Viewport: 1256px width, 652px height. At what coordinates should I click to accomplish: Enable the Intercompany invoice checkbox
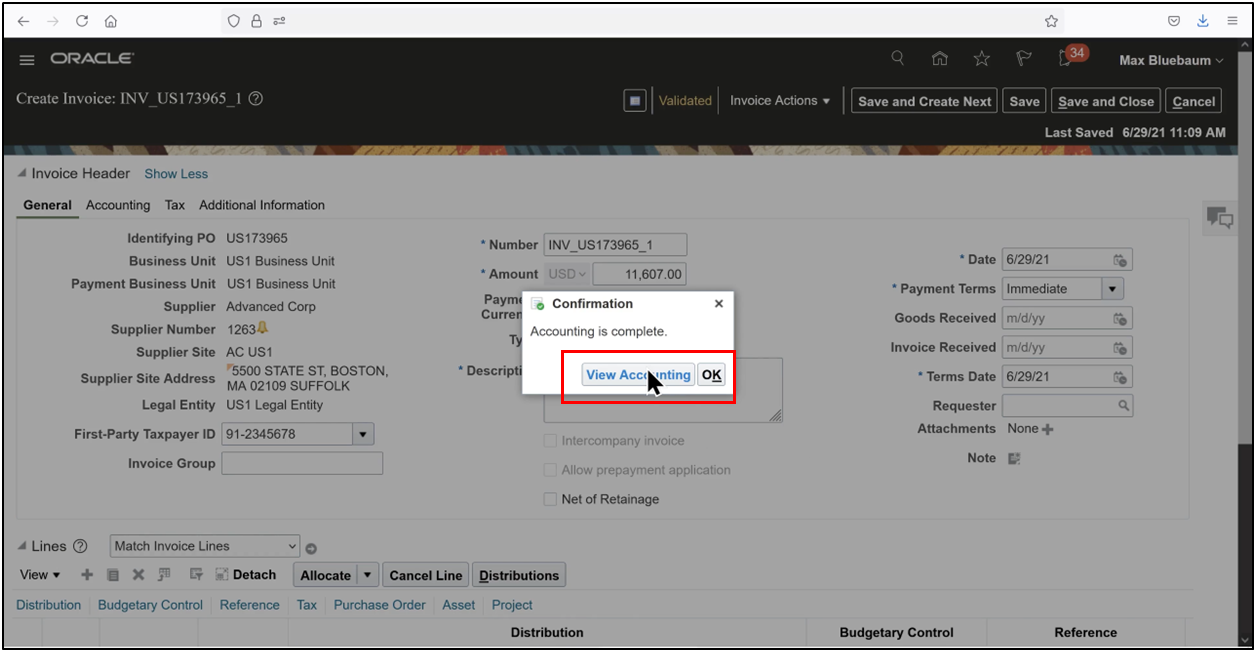550,440
